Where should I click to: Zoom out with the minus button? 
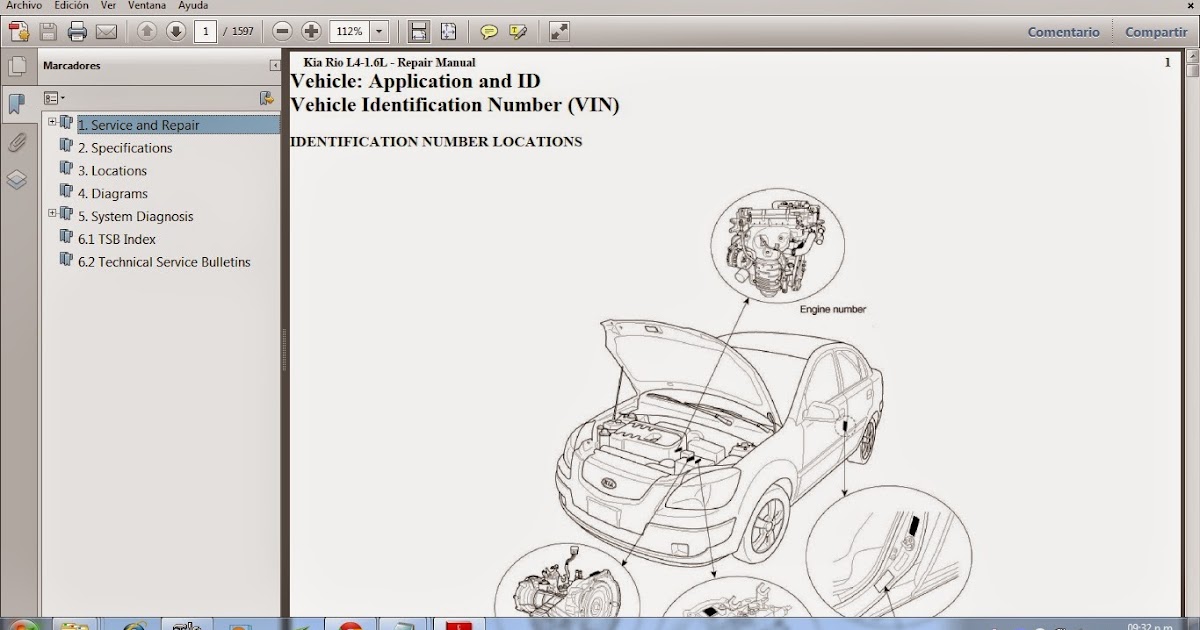[x=283, y=31]
